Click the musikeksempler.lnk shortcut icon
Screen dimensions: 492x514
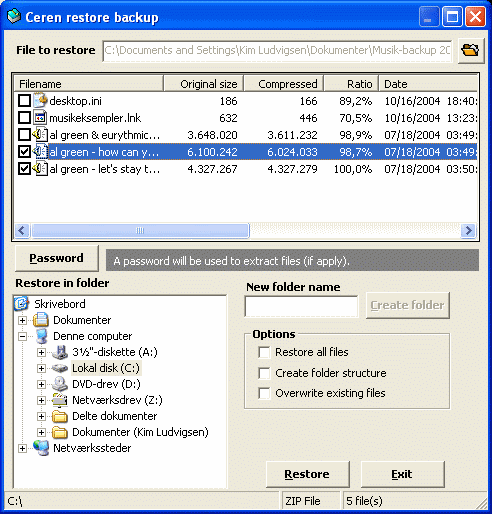tap(40, 118)
